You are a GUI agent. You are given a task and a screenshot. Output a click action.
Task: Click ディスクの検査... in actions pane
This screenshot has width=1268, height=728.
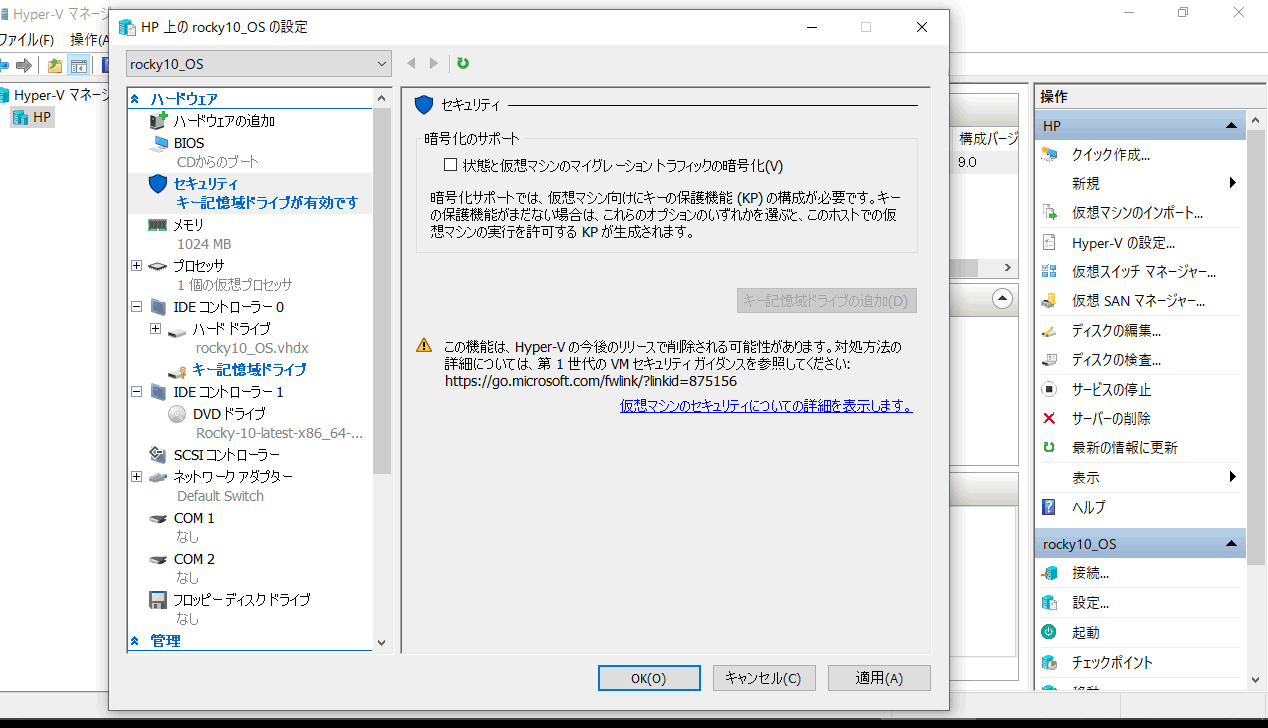(1116, 359)
